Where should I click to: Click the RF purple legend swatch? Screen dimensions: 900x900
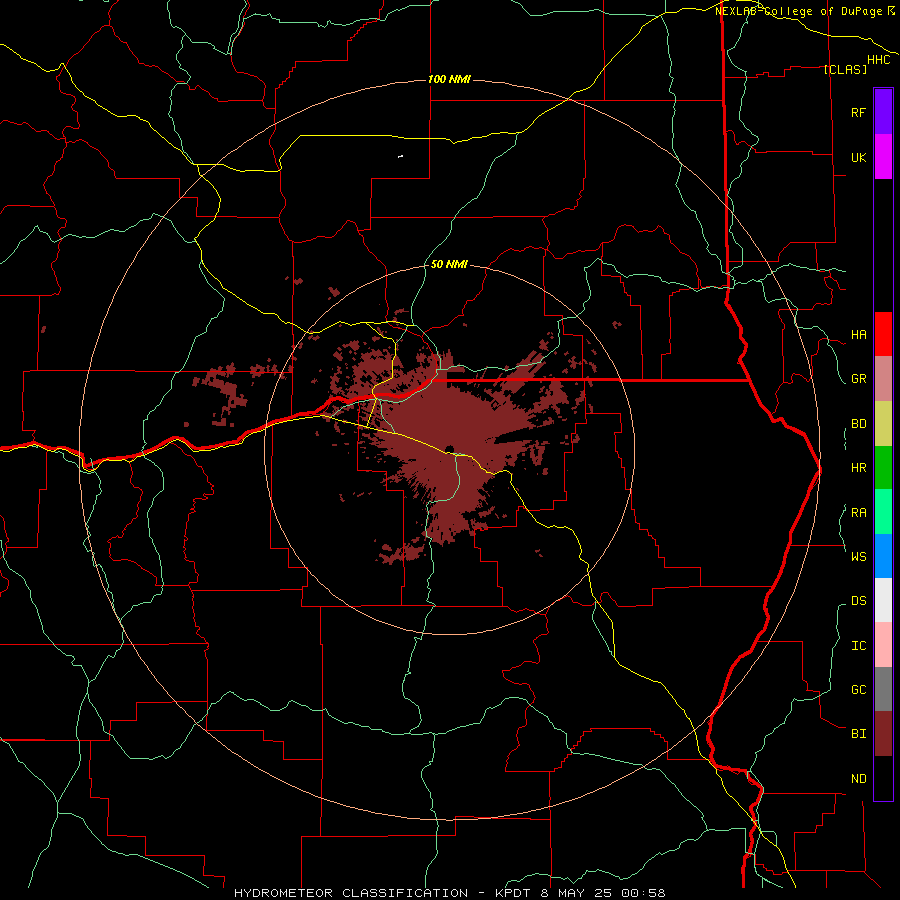click(x=883, y=112)
